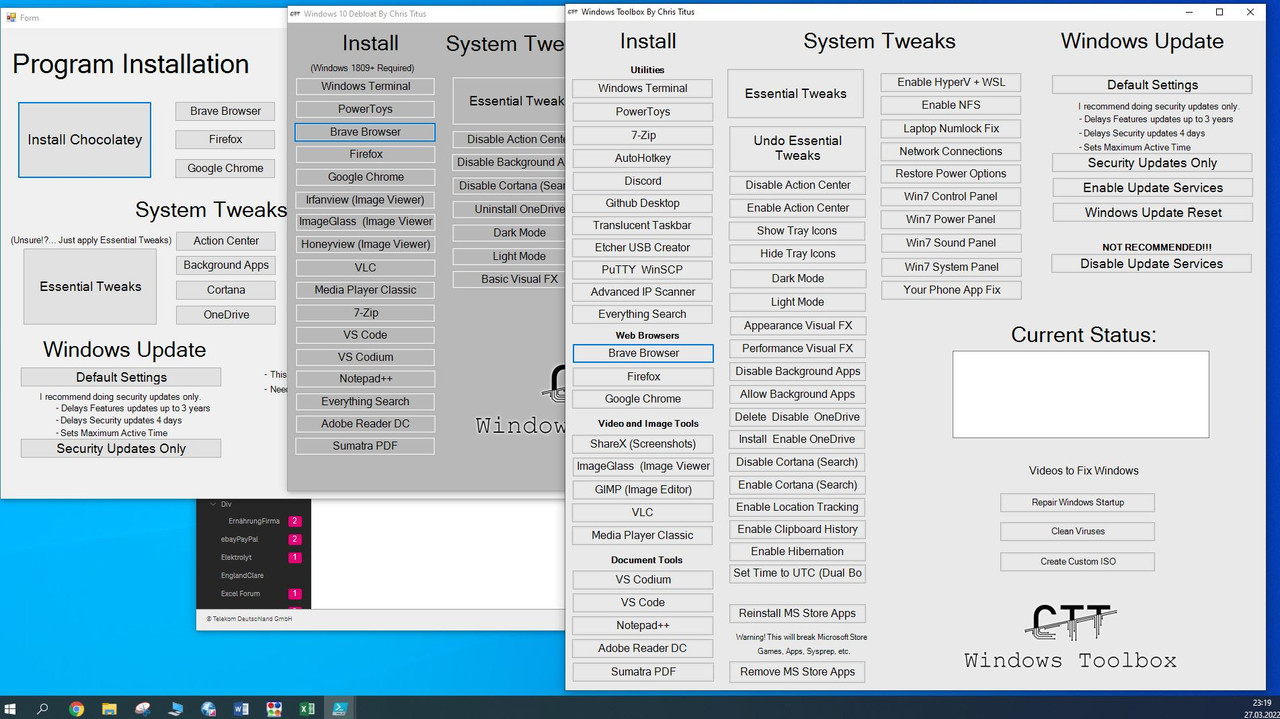Viewport: 1280px width, 719px height.
Task: Click Undo Essential Tweaks in the Toolbox
Action: pyautogui.click(x=797, y=148)
